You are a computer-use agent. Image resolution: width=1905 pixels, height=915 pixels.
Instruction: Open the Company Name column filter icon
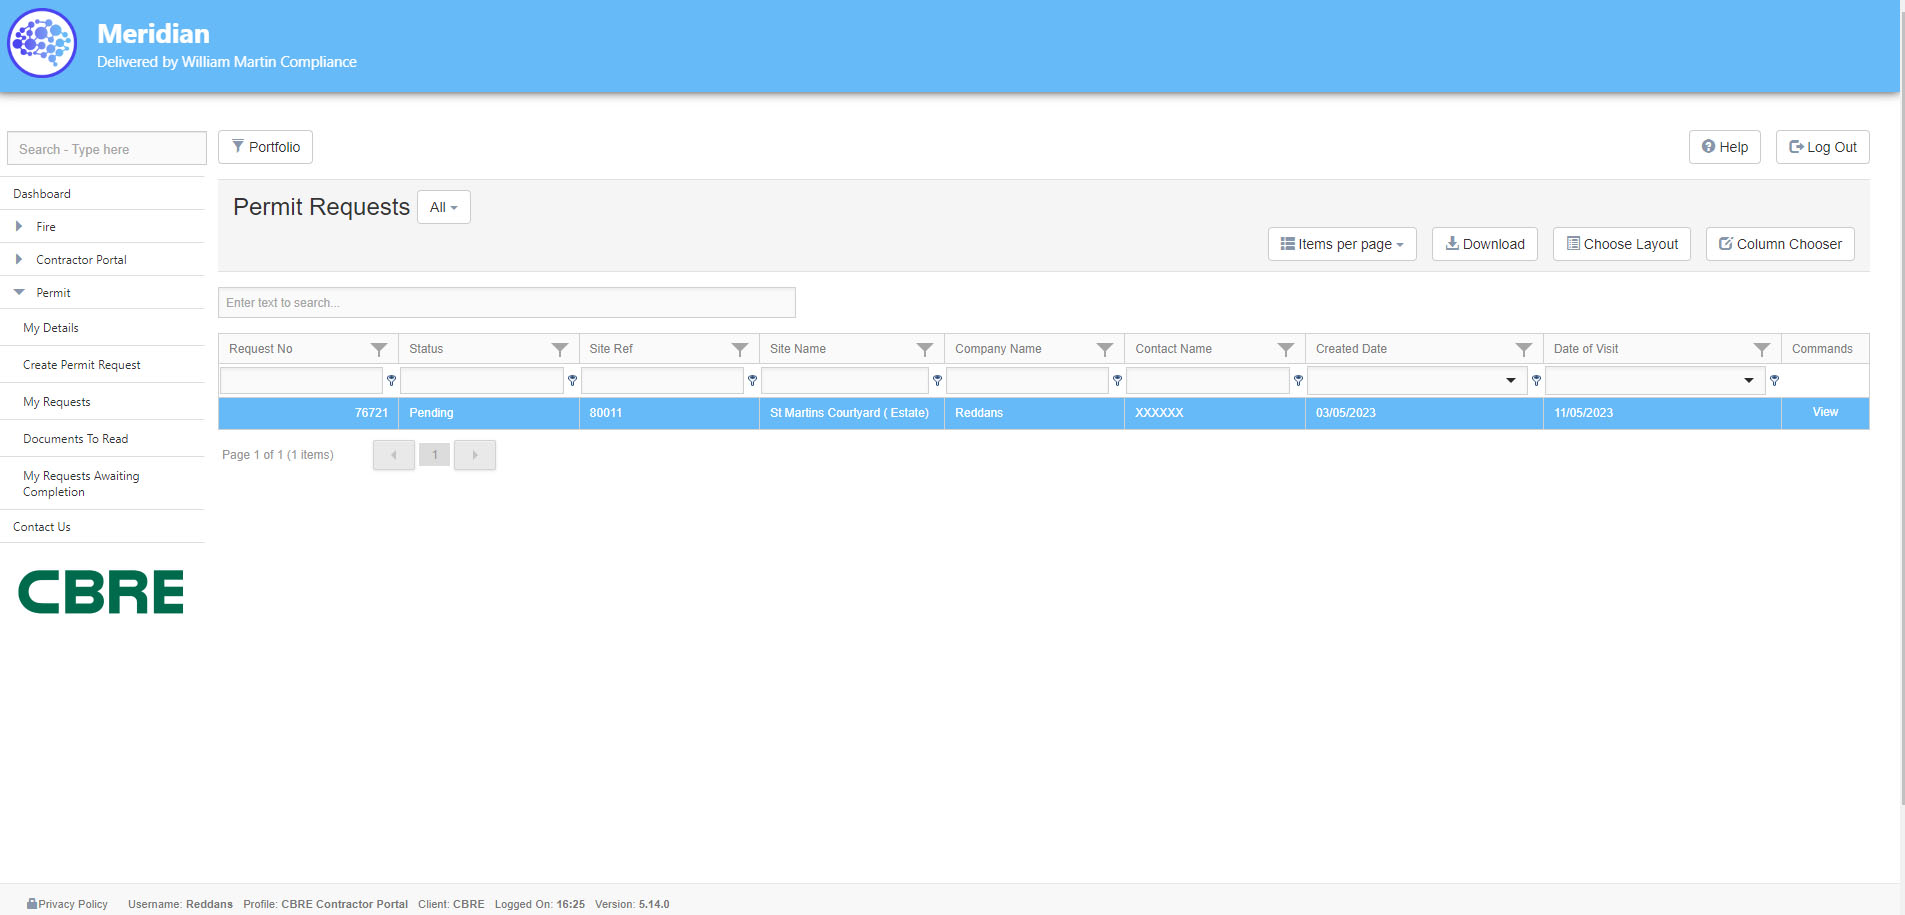(x=1105, y=349)
